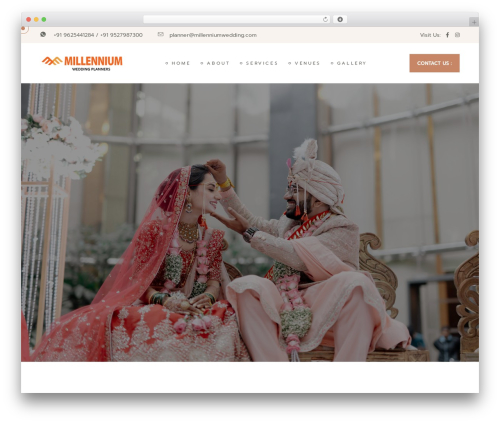Click the browser address bar
500x423 pixels.
(237, 19)
